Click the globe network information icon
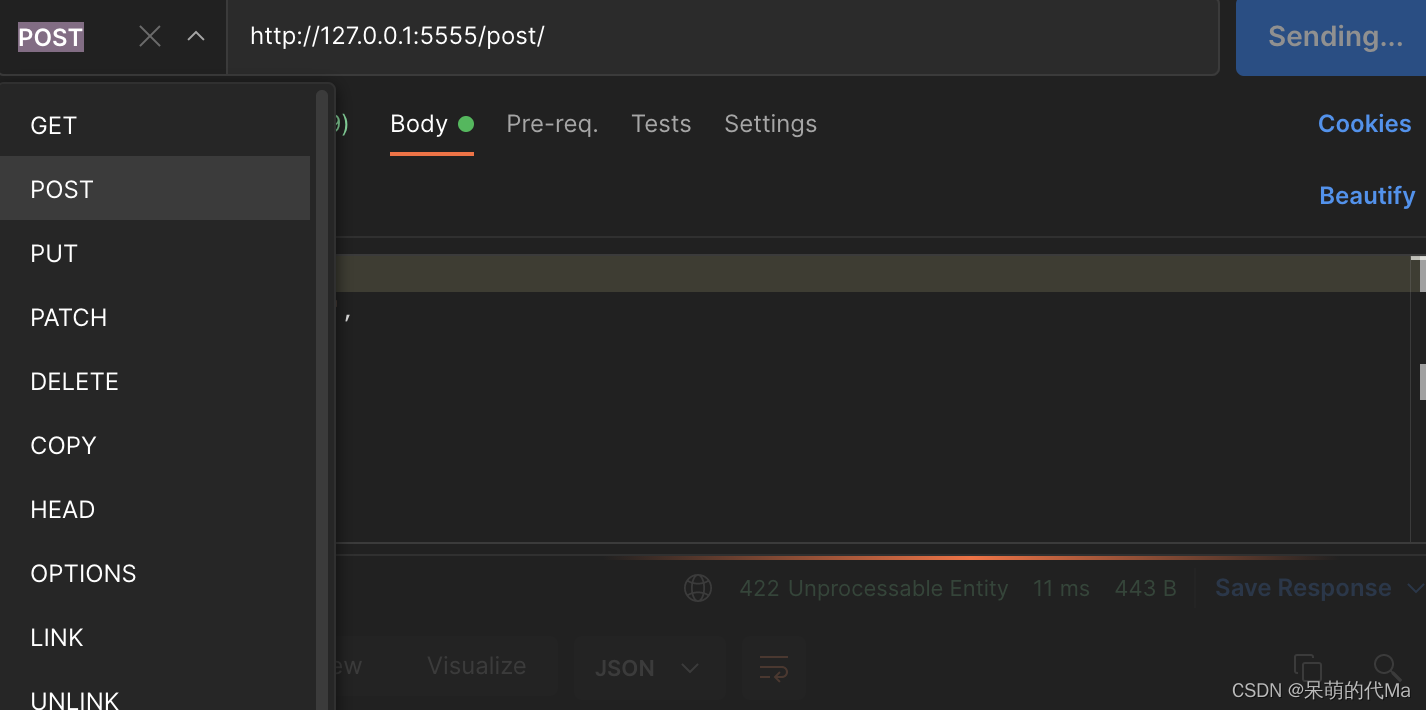Viewport: 1426px width, 710px height. (x=698, y=588)
